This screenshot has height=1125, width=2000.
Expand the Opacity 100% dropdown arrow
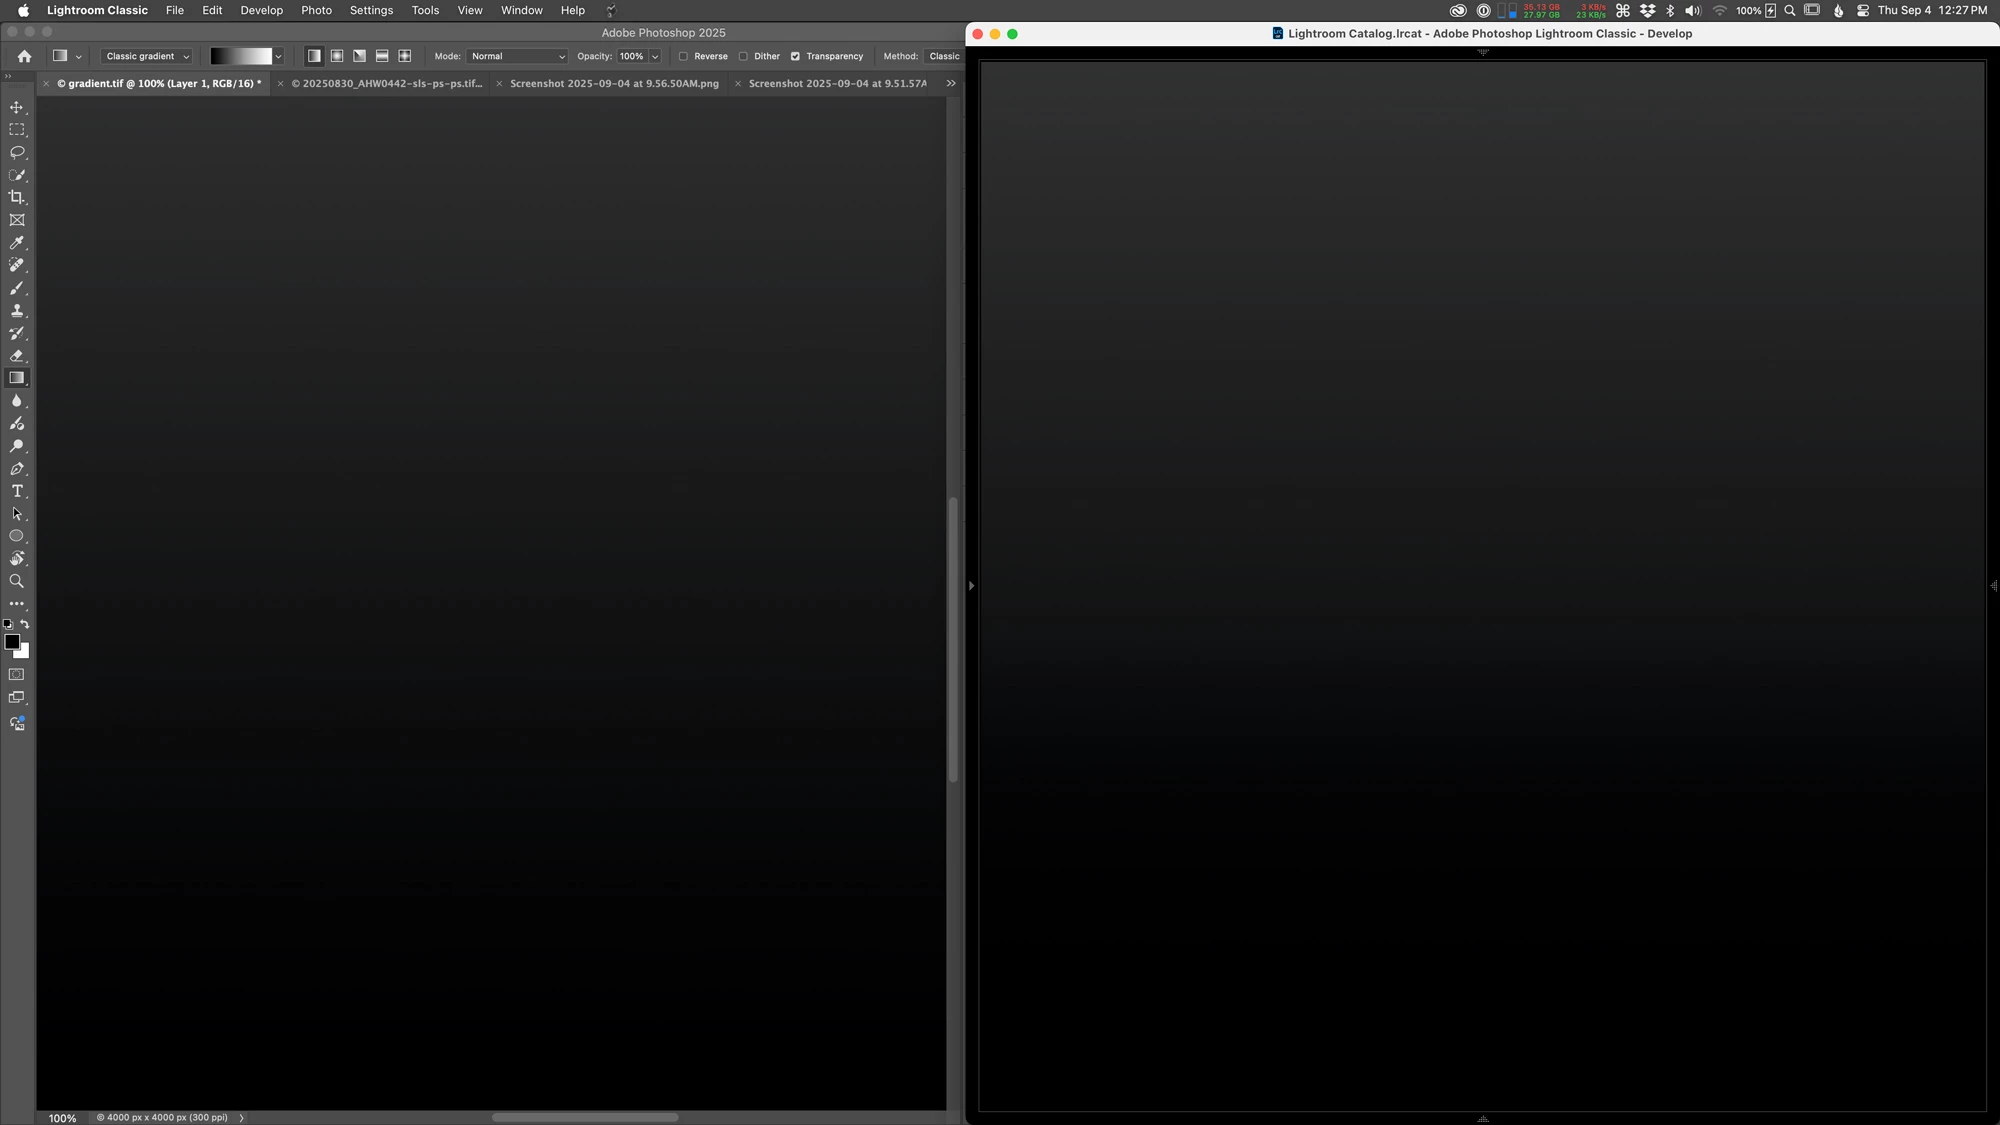click(x=655, y=57)
